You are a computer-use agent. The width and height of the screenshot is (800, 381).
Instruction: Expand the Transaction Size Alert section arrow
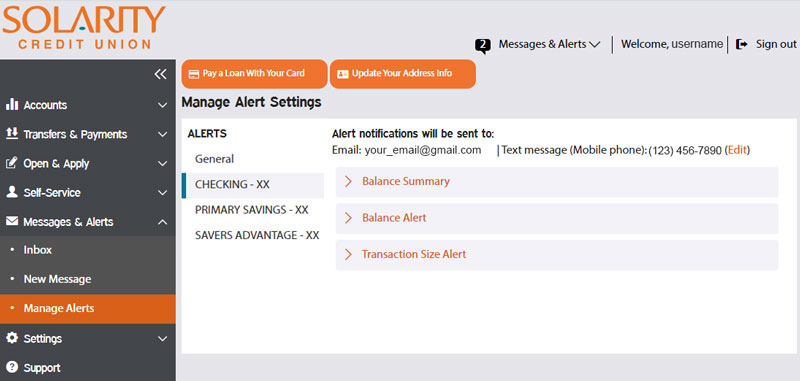coord(348,254)
